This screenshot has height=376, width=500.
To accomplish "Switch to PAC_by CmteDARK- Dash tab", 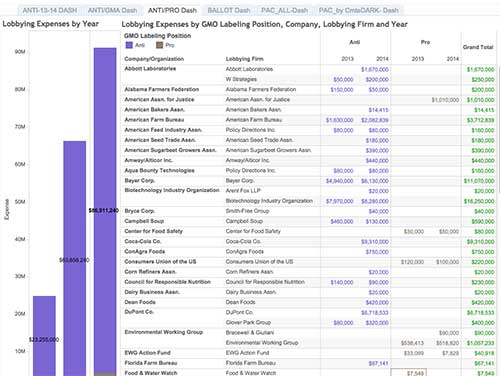I will pos(358,10).
